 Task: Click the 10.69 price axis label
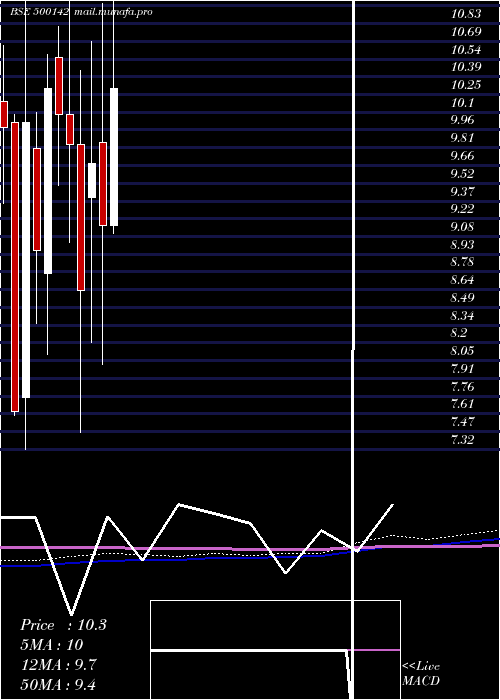click(466, 32)
